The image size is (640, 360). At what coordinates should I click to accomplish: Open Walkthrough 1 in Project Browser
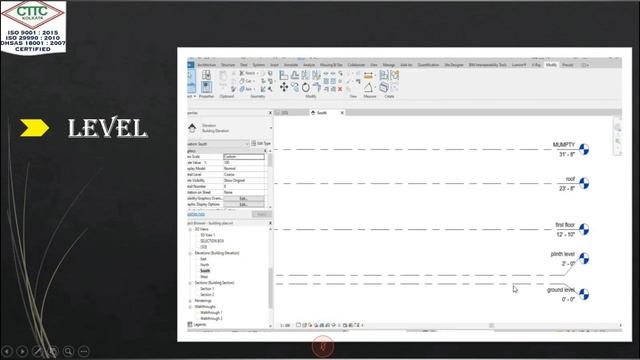pyautogui.click(x=211, y=313)
